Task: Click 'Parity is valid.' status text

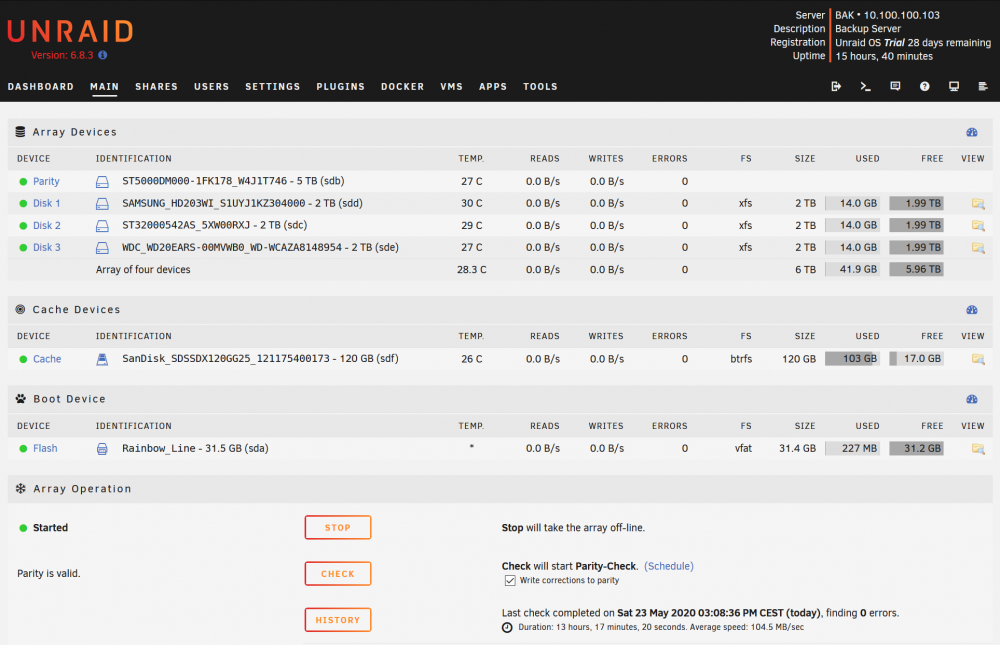Action: (48, 573)
